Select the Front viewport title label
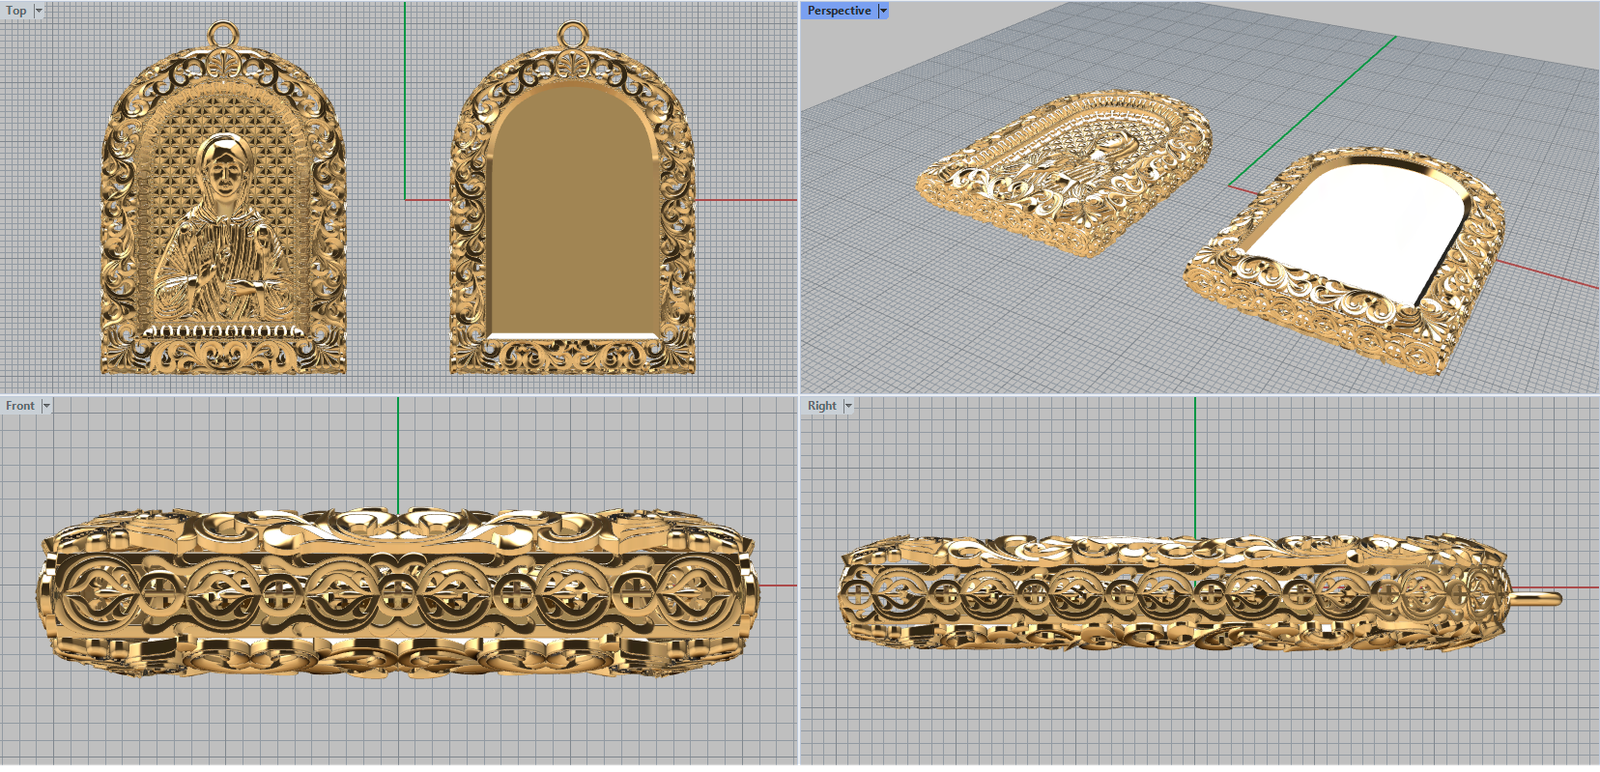 [x=20, y=406]
